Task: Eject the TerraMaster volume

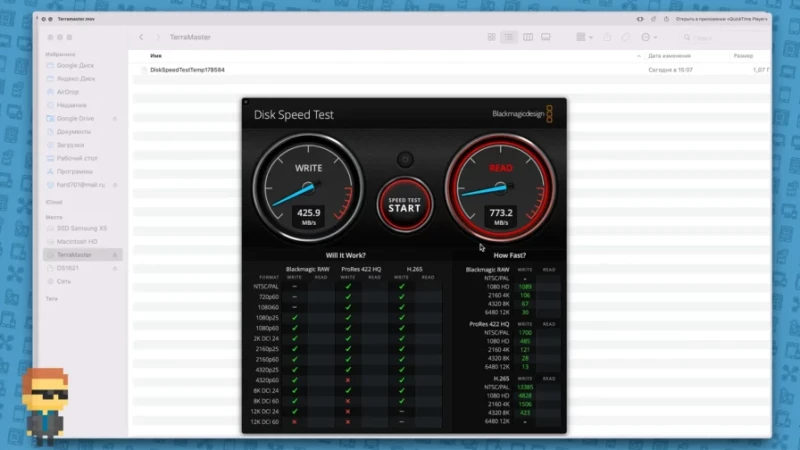Action: tap(115, 255)
